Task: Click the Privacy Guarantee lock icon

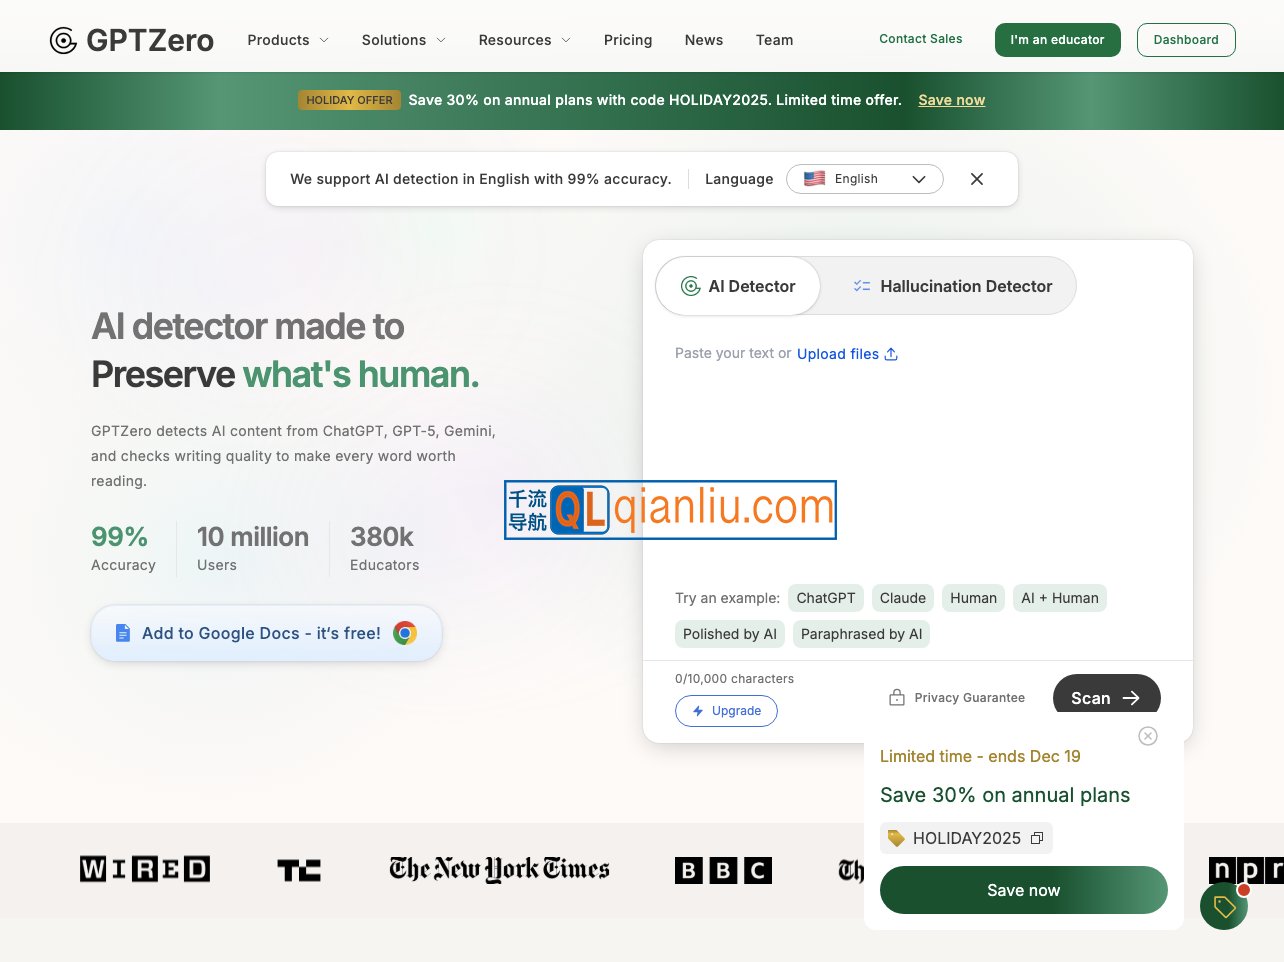Action: pyautogui.click(x=897, y=697)
